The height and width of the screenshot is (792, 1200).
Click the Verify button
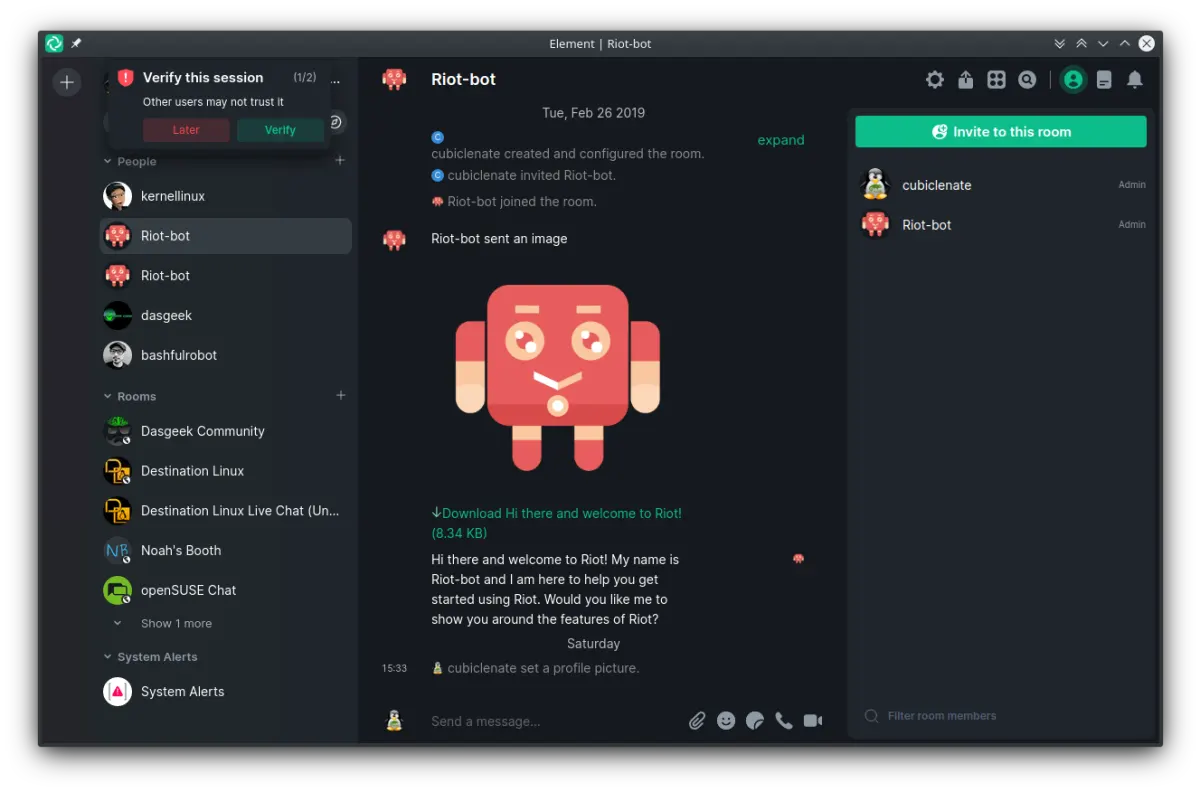tap(280, 130)
